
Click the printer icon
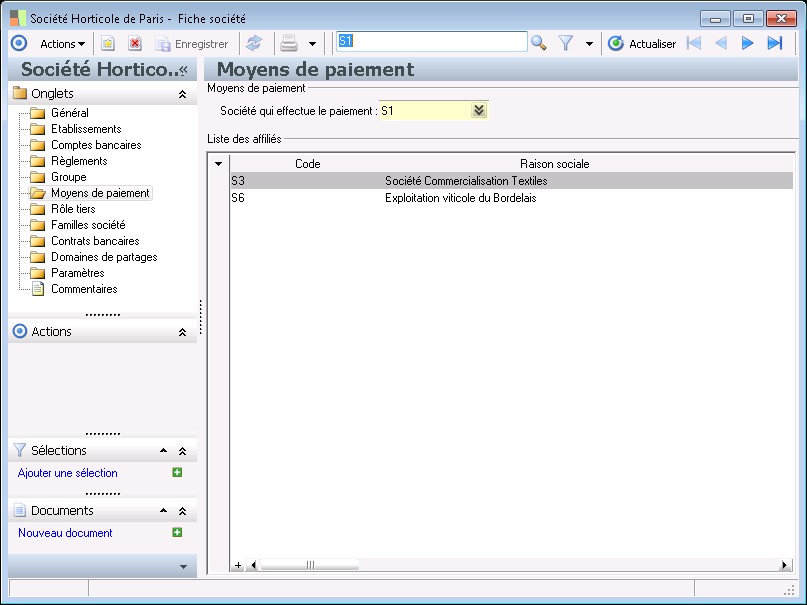(289, 44)
